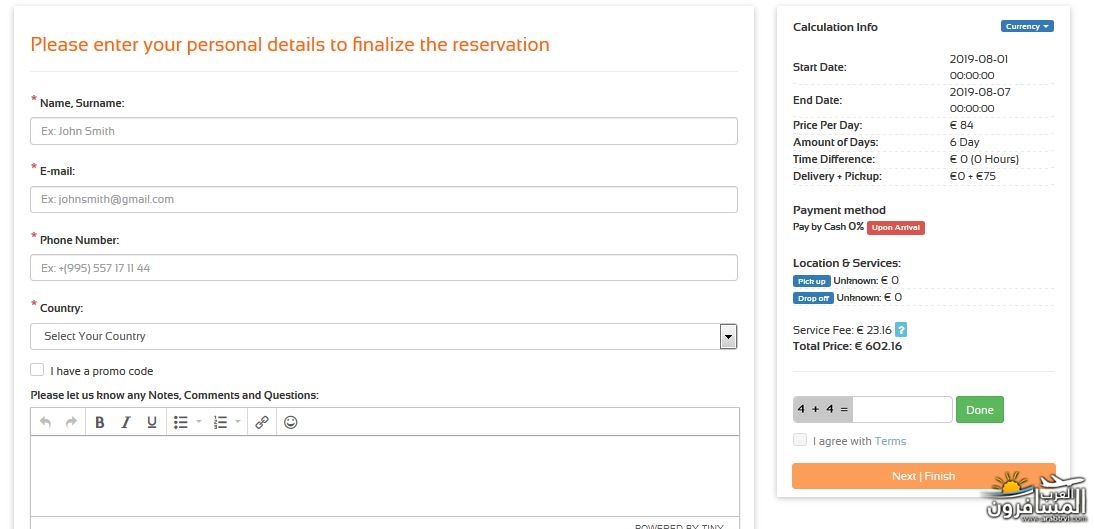1094x529 pixels.
Task: Open the Terms link
Action: (x=890, y=441)
